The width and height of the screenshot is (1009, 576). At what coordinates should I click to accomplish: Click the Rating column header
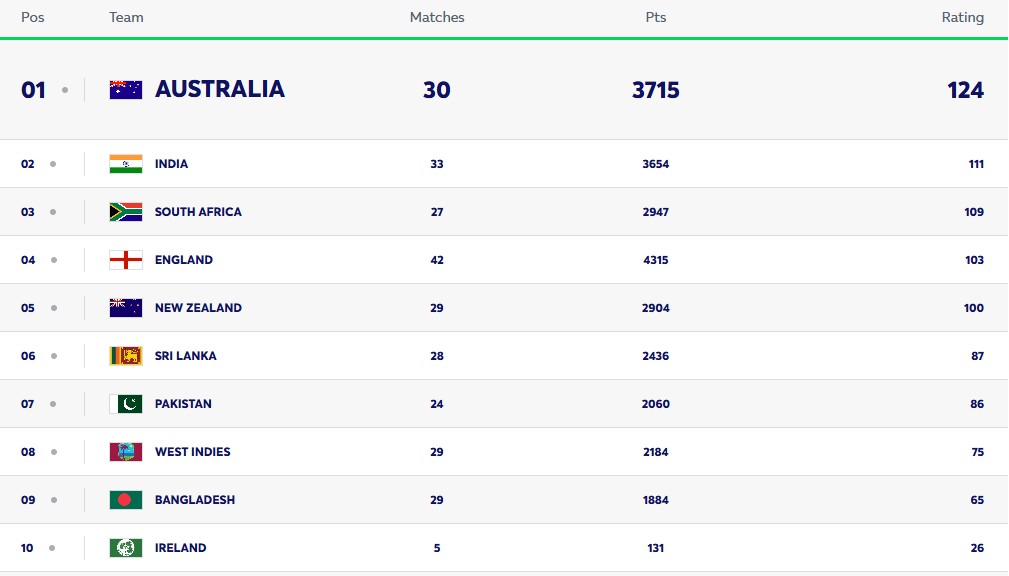[962, 17]
